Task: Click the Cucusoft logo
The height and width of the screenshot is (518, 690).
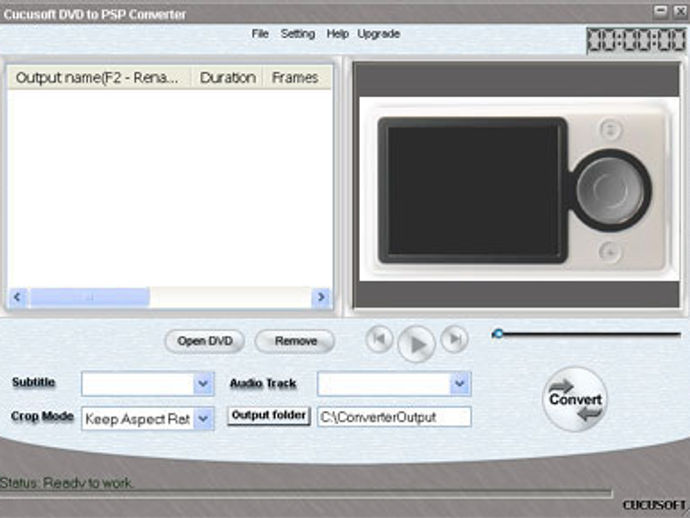Action: click(x=654, y=505)
